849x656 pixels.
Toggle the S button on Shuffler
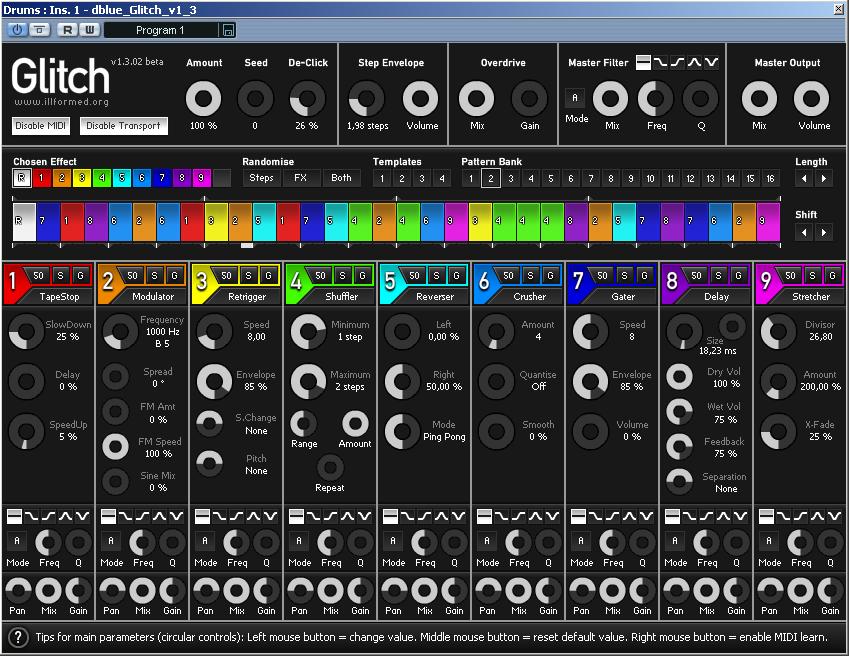(x=342, y=275)
